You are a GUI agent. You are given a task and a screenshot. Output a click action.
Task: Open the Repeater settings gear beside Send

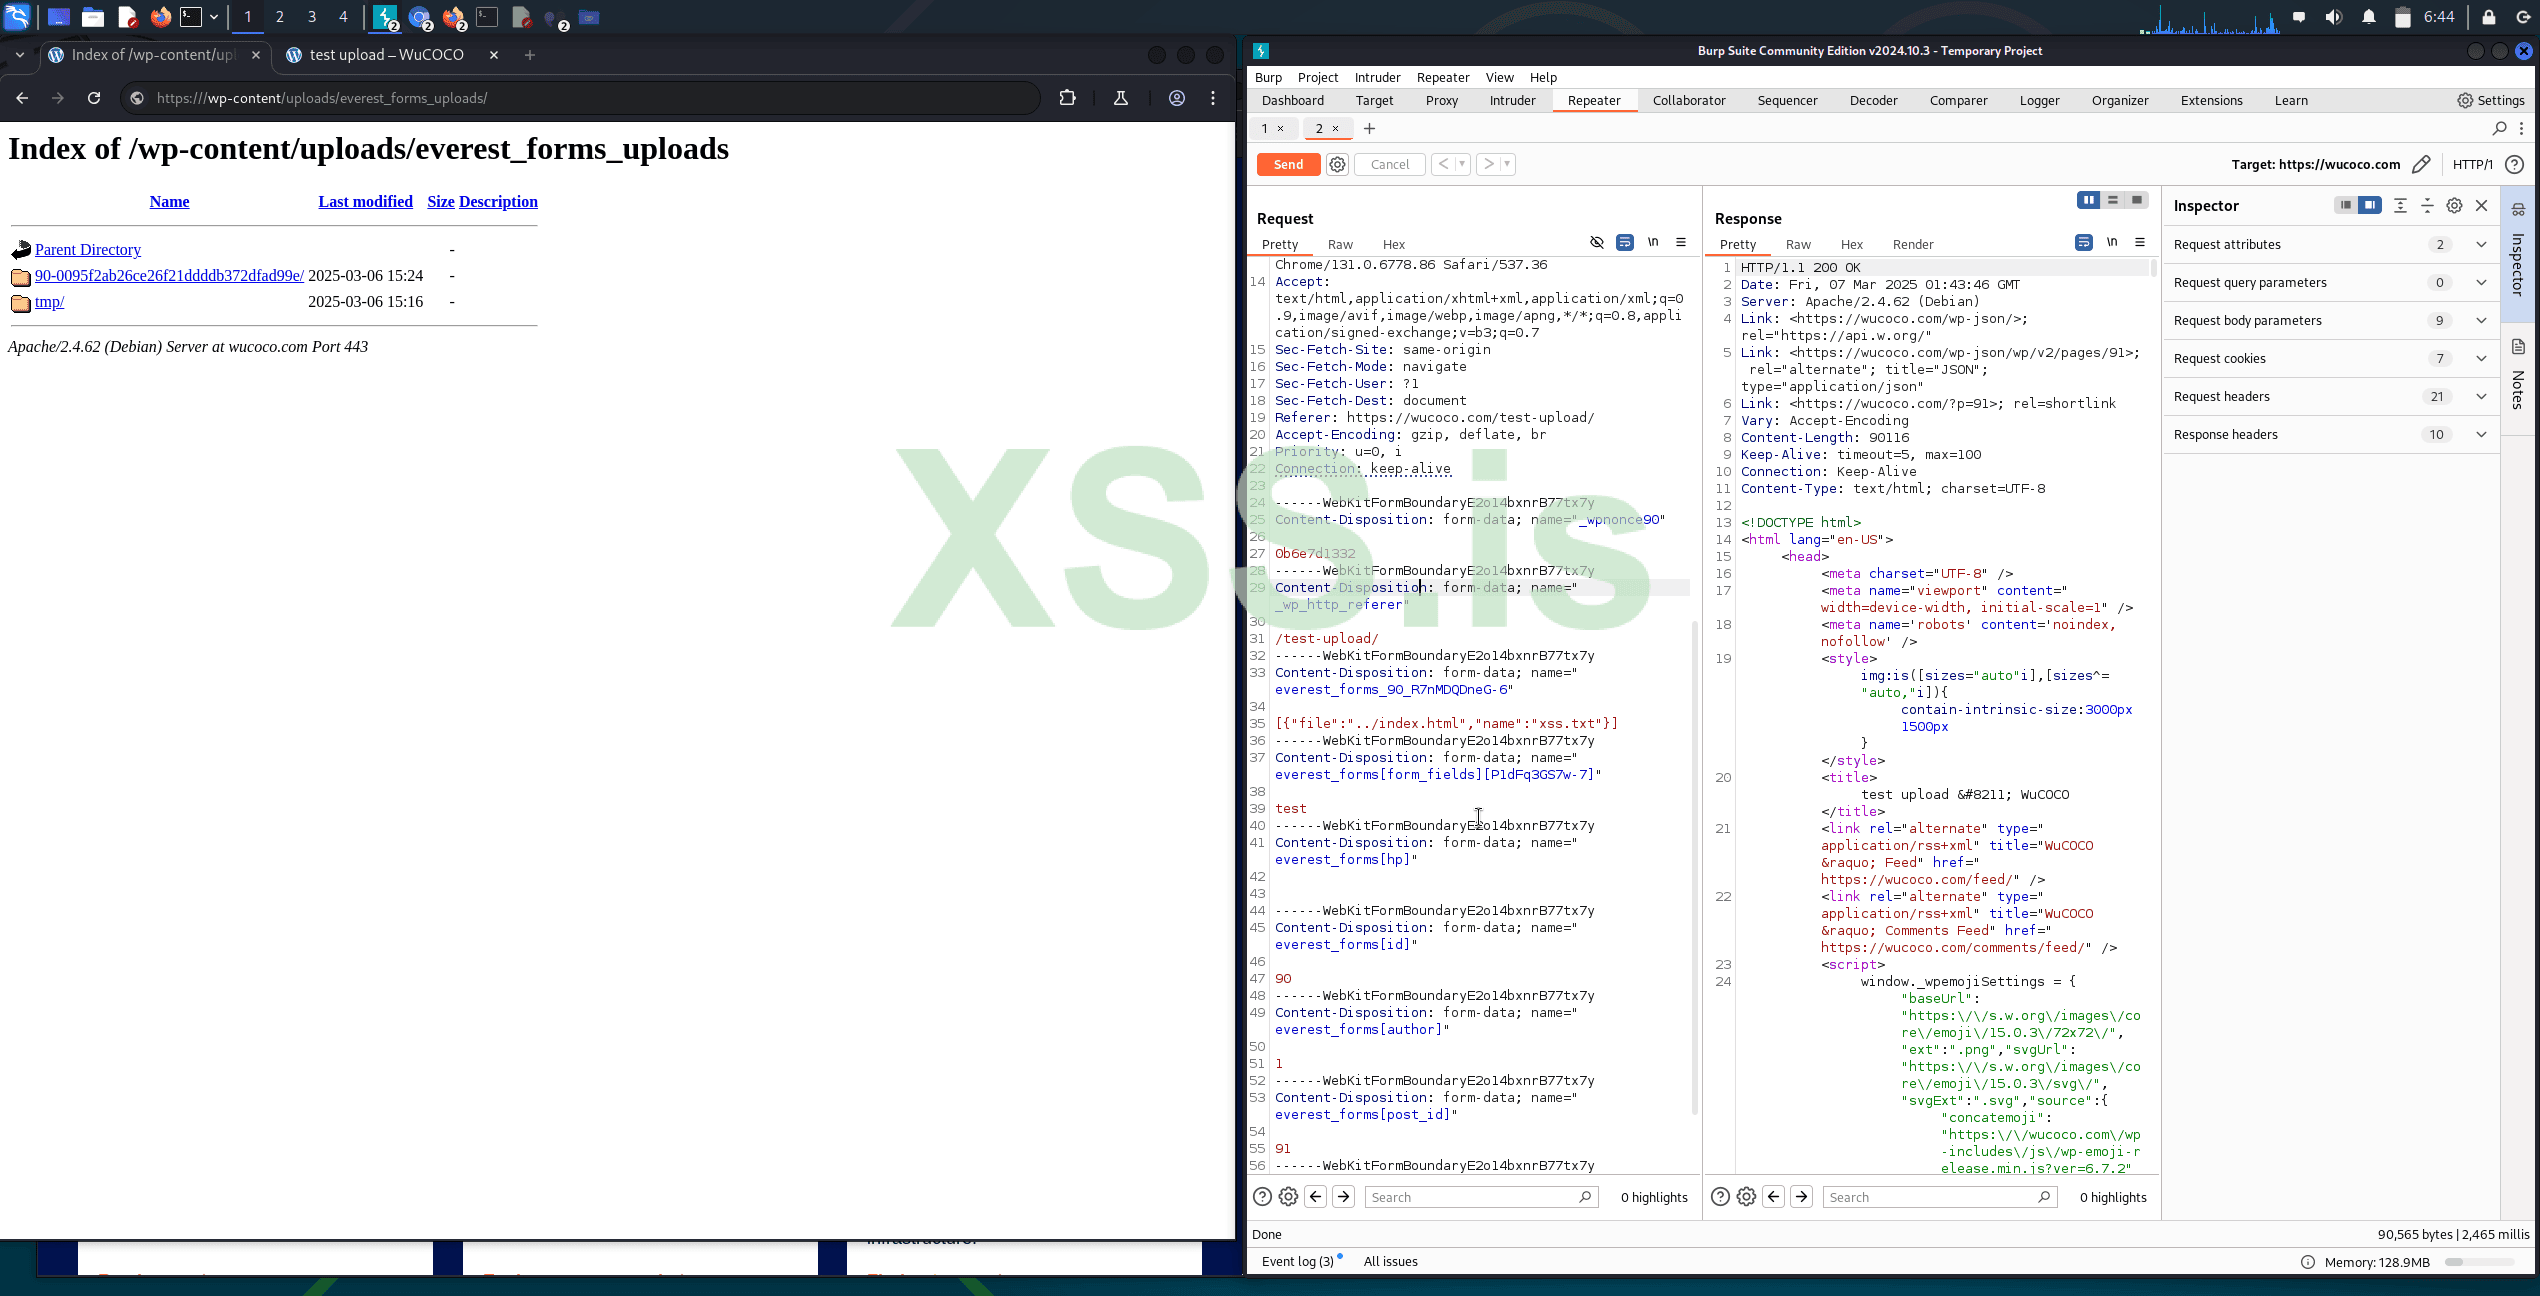click(x=1337, y=164)
